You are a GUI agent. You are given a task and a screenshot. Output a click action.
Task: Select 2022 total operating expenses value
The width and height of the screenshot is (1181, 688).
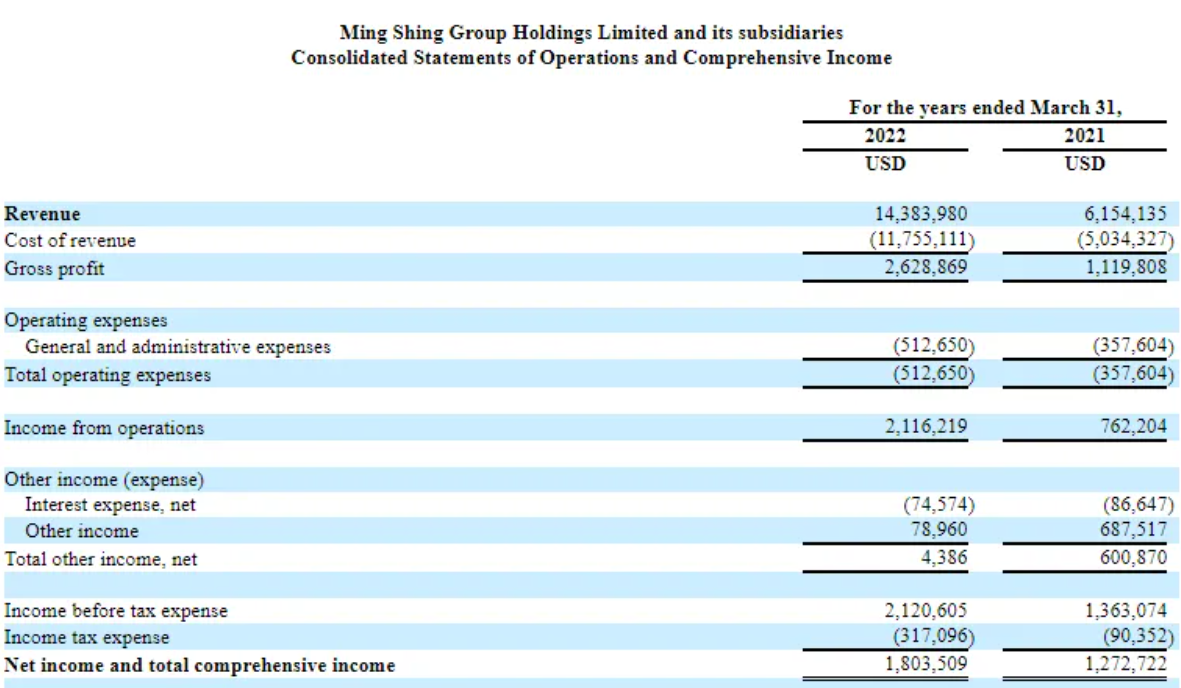pos(934,374)
